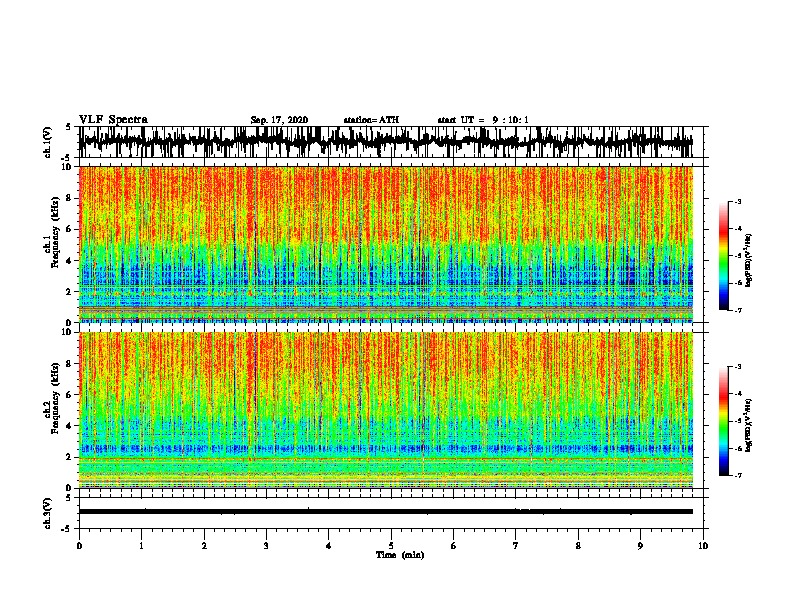Click the "ch.3(V)" axis label
792x612 pixels.
coord(48,513)
